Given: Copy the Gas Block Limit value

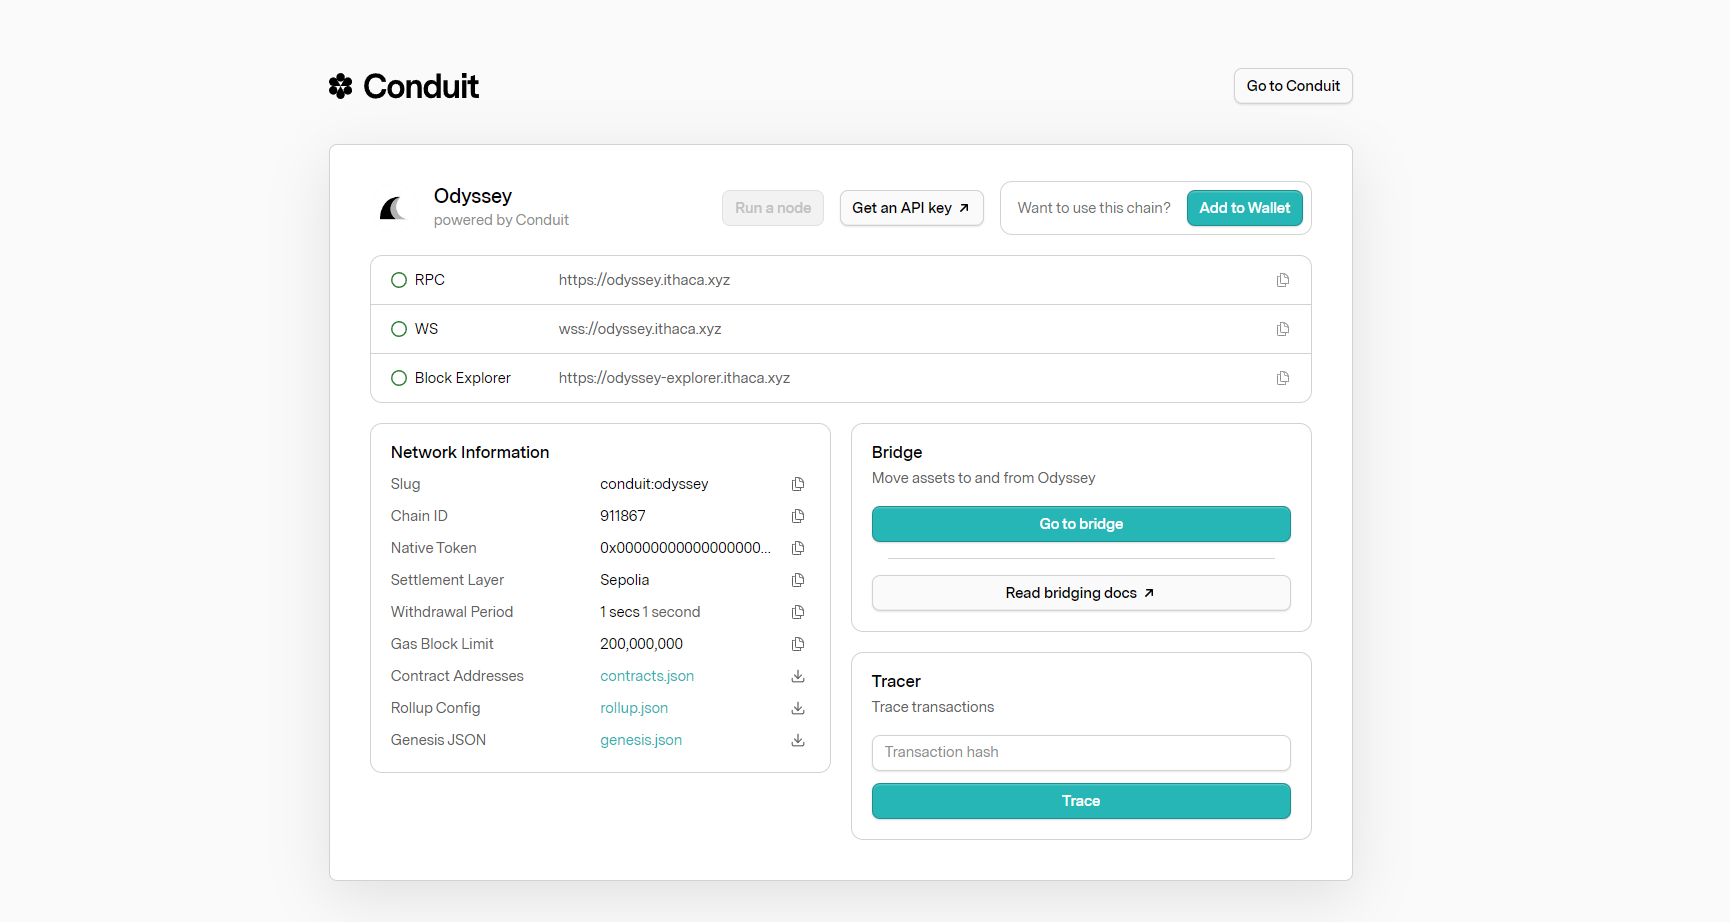Looking at the screenshot, I should point(798,644).
